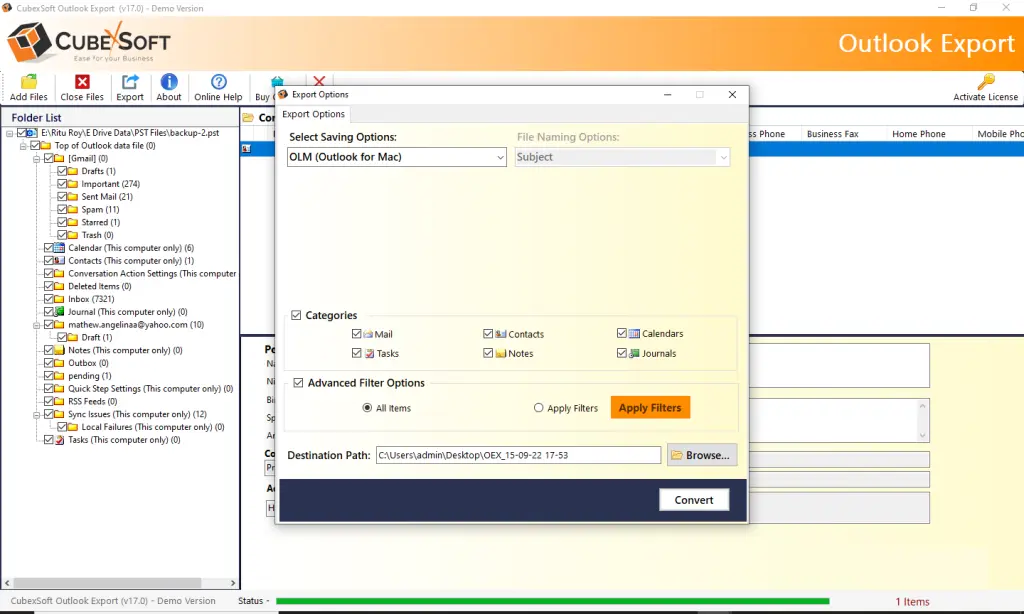Select the Inbox folder icon
This screenshot has height=614, width=1024.
(x=59, y=299)
